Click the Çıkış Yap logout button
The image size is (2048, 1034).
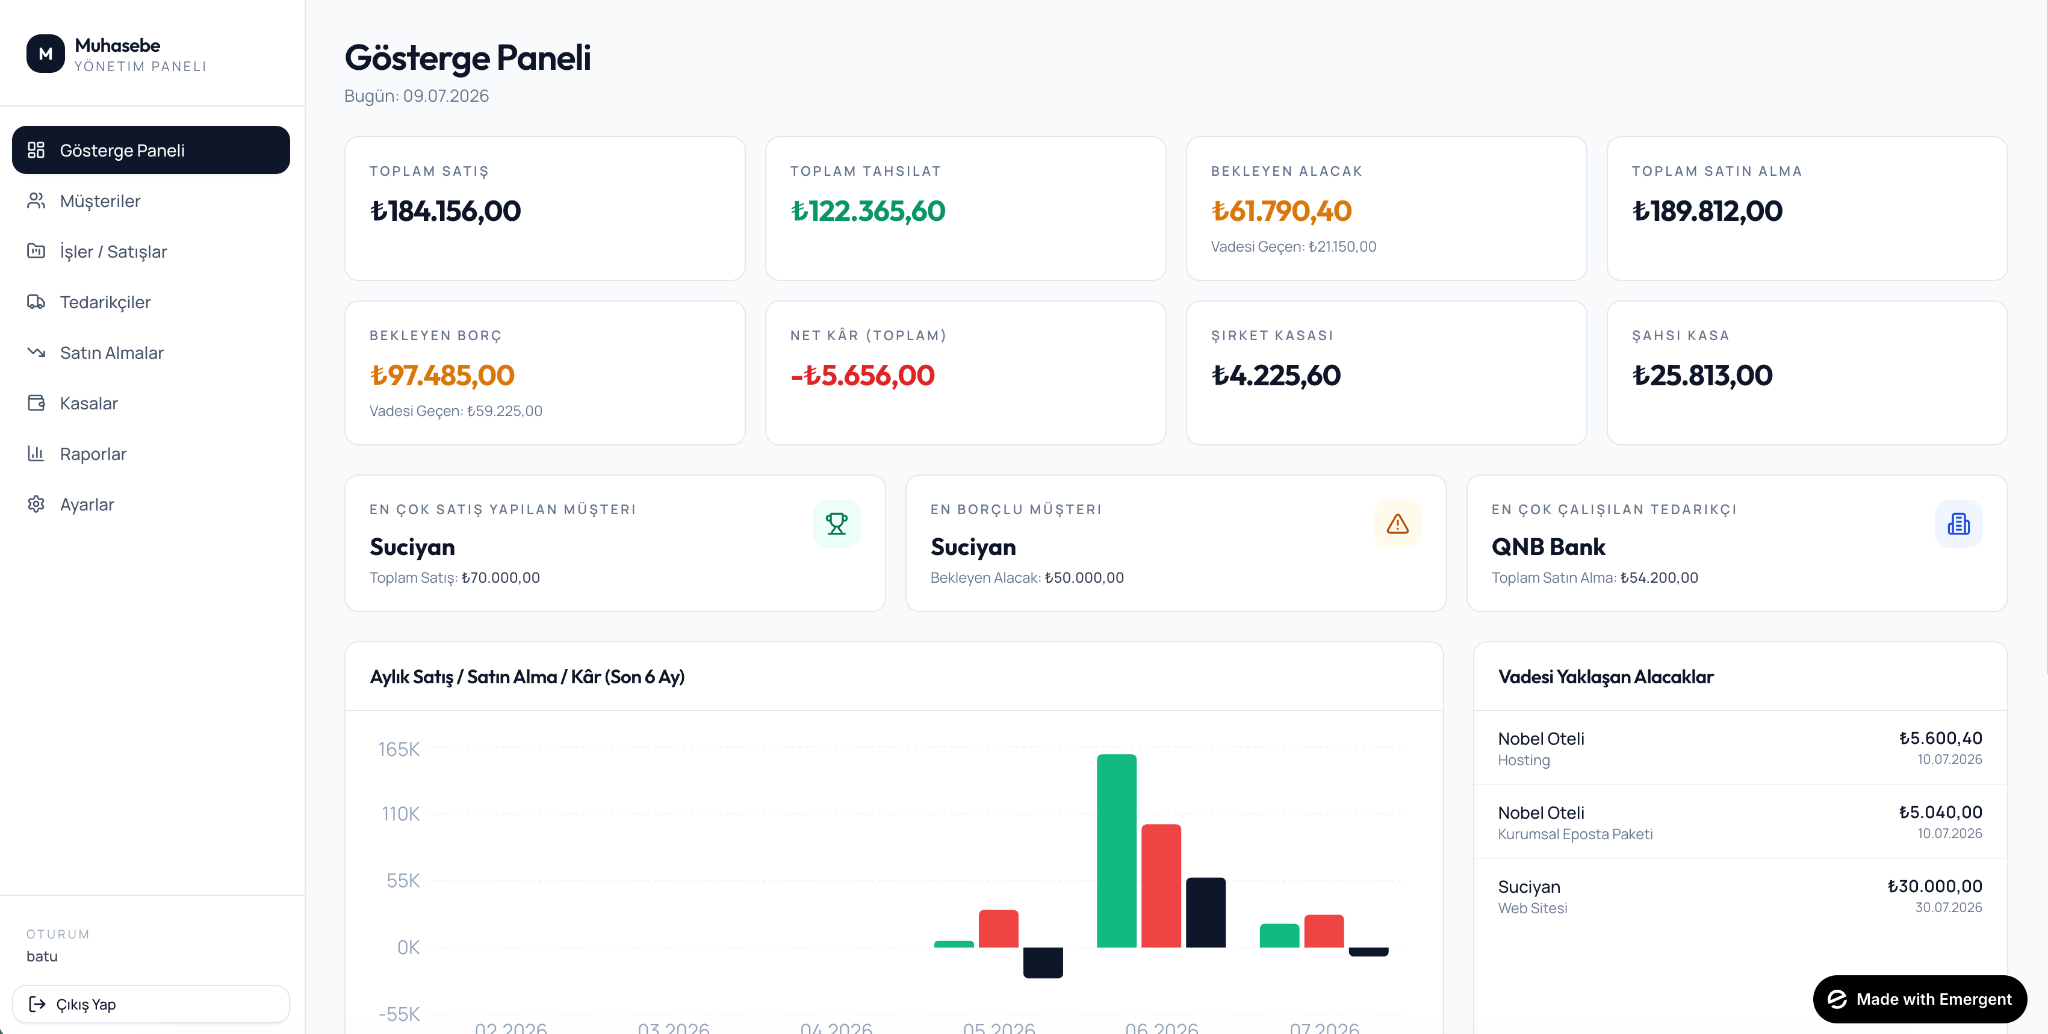(x=151, y=1004)
